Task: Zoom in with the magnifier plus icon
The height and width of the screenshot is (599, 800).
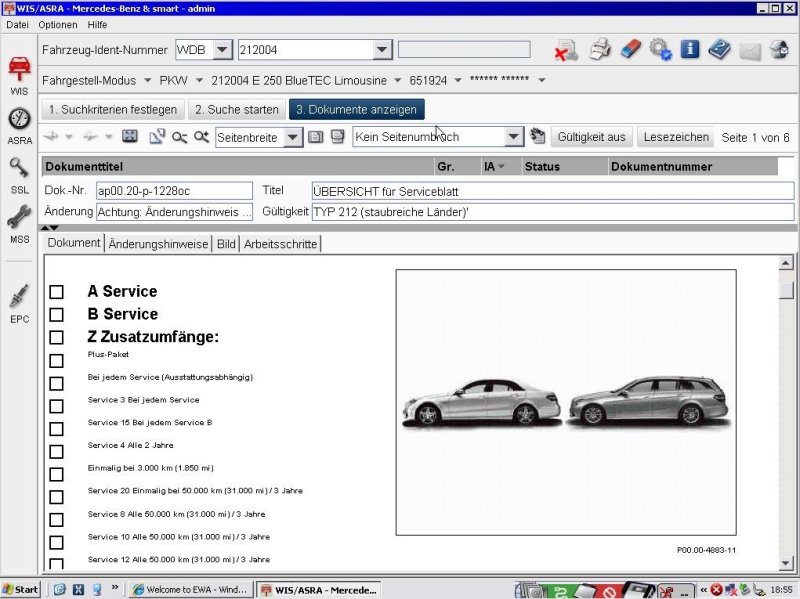Action: (202, 137)
